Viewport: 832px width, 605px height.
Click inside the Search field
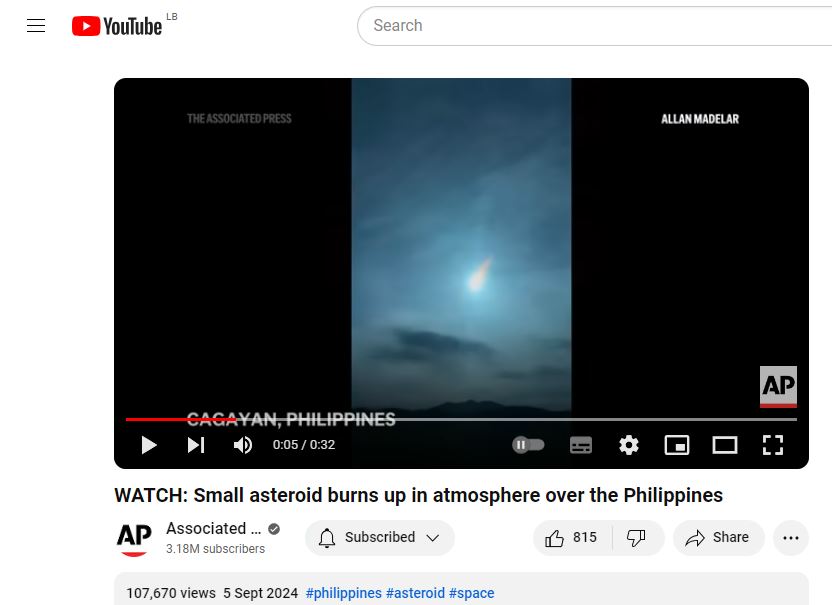tap(594, 25)
